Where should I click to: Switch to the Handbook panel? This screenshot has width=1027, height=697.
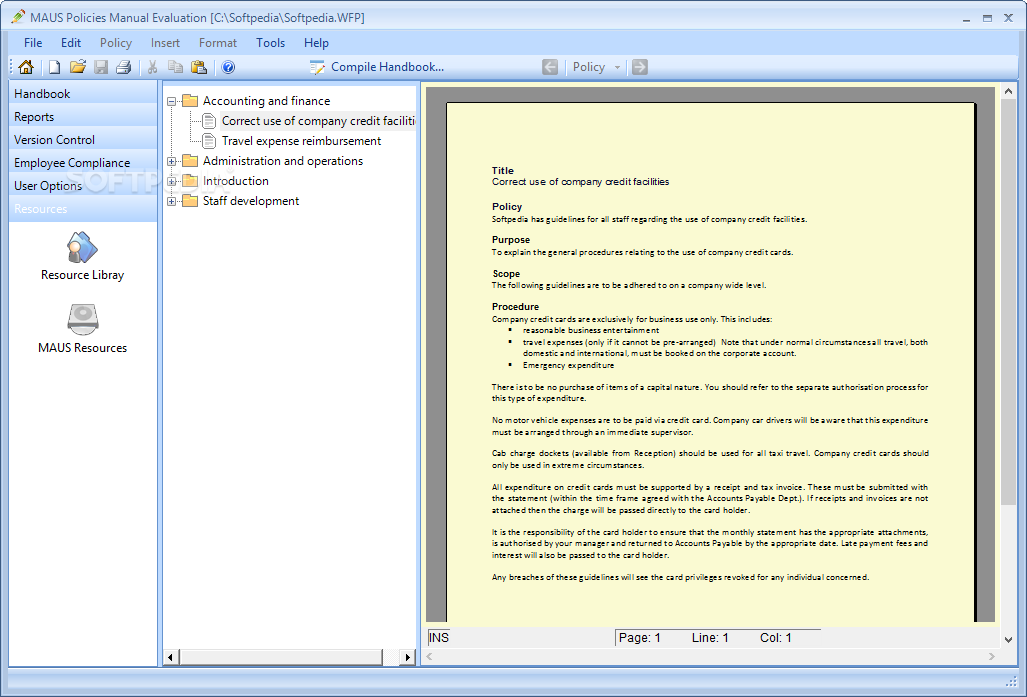coord(83,94)
